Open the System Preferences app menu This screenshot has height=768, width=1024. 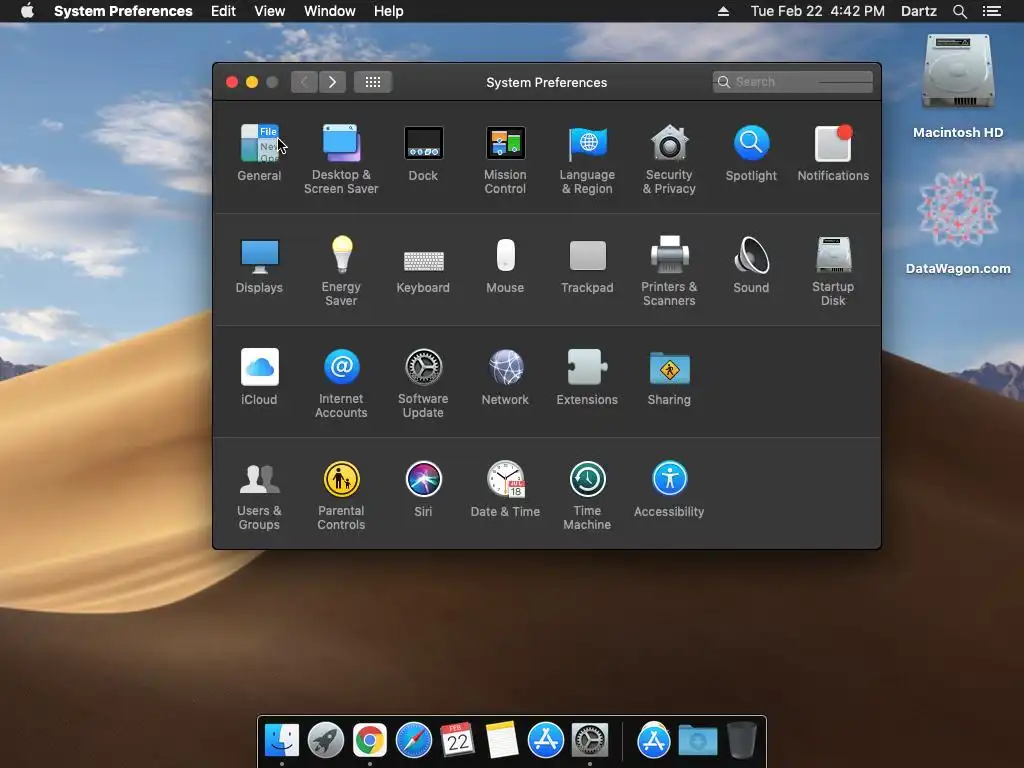coord(123,11)
